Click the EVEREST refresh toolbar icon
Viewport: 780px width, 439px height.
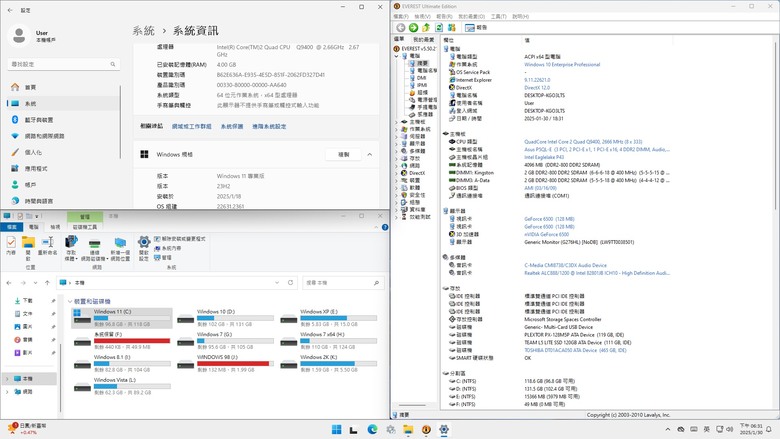pyautogui.click(x=439, y=28)
